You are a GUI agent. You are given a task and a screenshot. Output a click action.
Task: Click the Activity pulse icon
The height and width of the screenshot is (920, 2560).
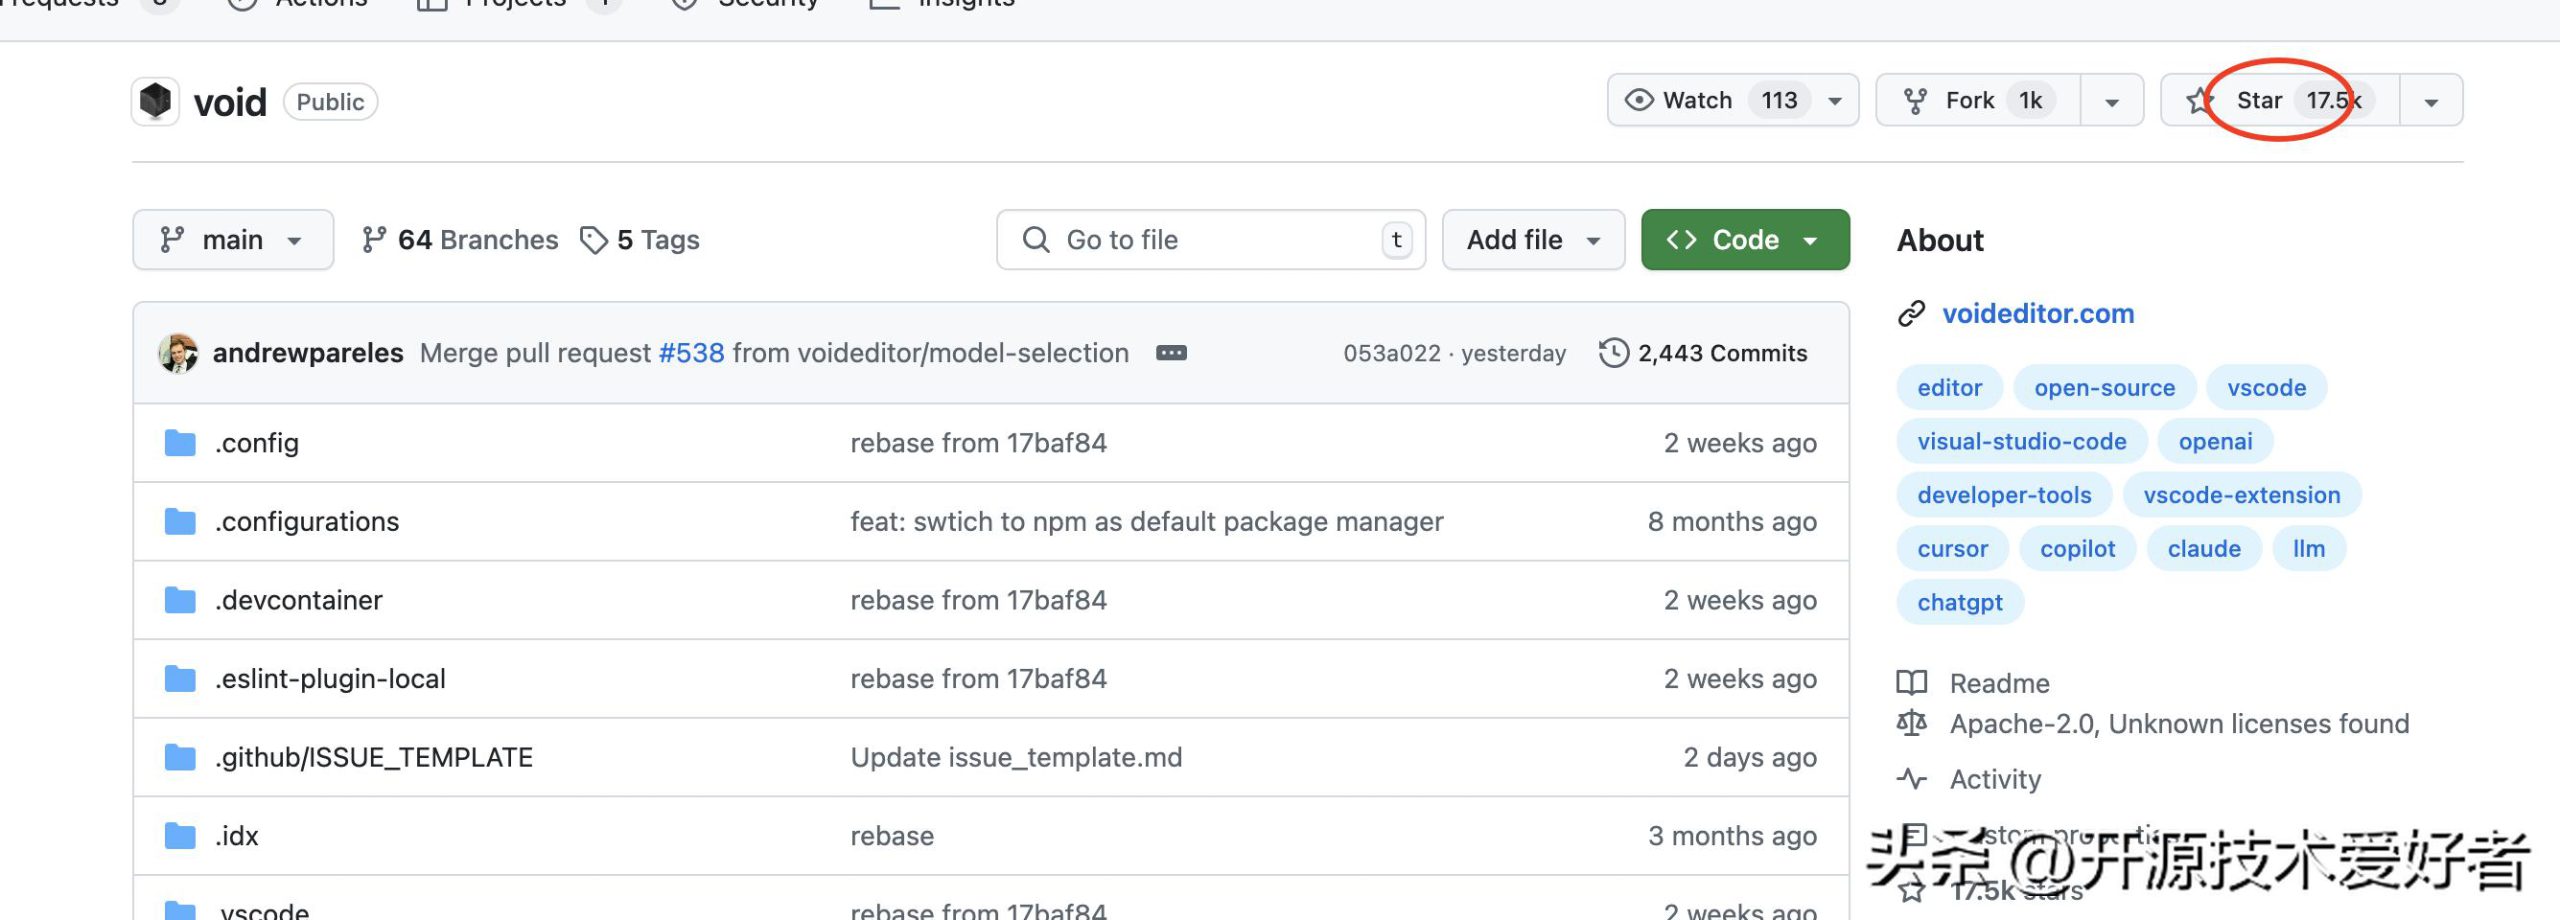pyautogui.click(x=1912, y=779)
